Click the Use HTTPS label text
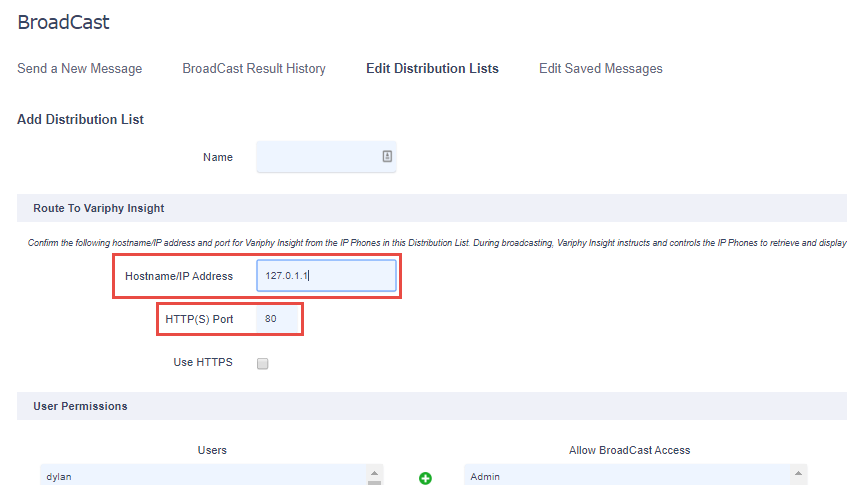 [x=203, y=362]
